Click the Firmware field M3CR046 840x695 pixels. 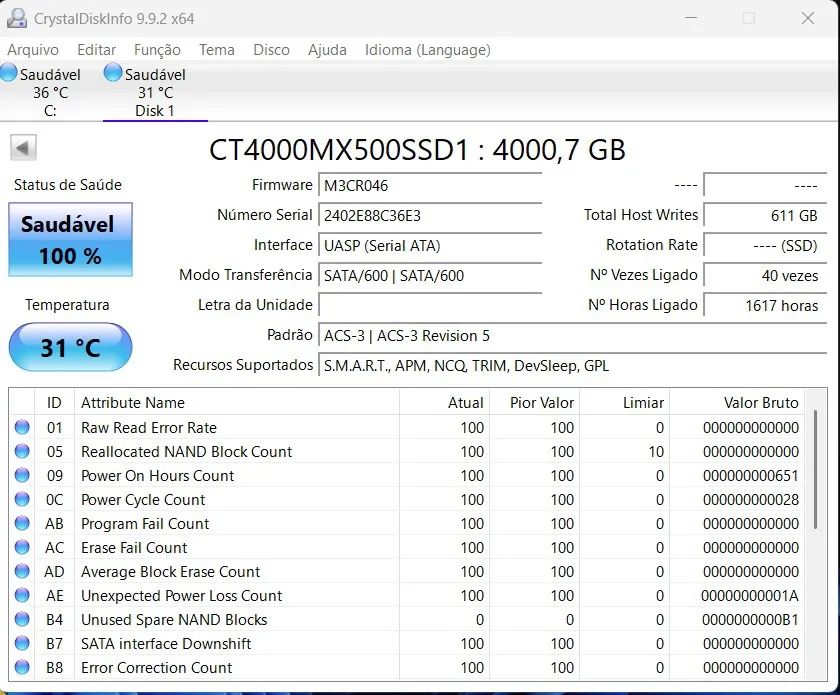pyautogui.click(x=430, y=185)
